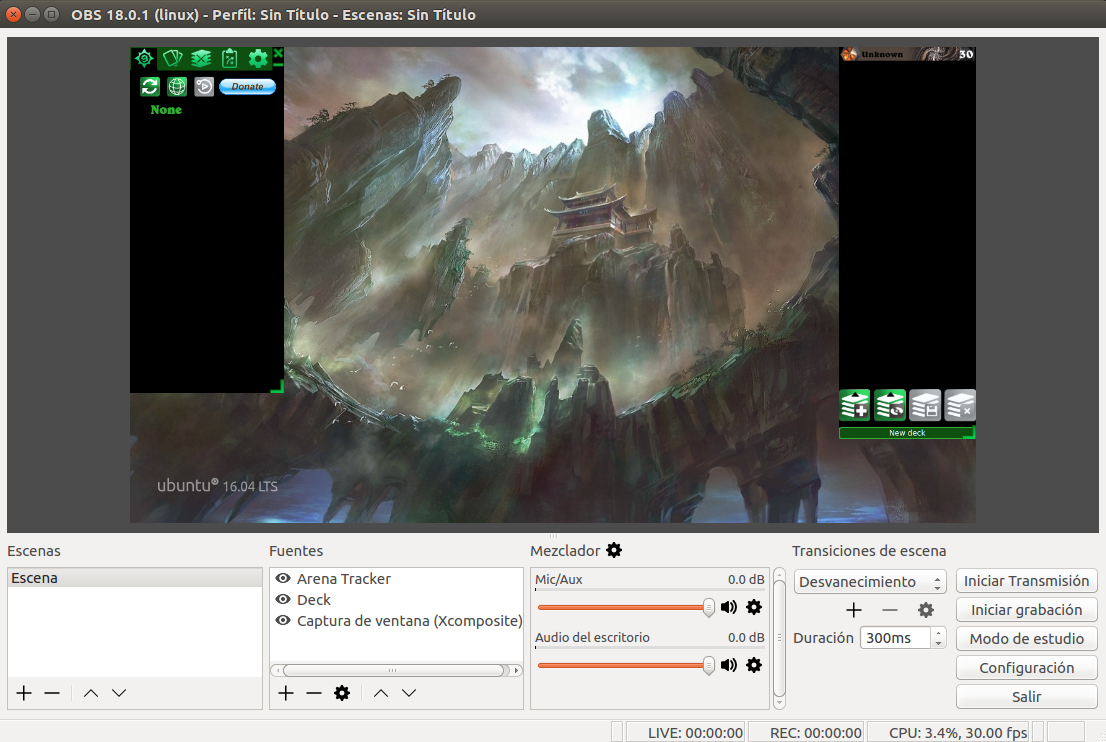Add a transition with the Transiciones plus
The width and height of the screenshot is (1106, 742).
(854, 610)
